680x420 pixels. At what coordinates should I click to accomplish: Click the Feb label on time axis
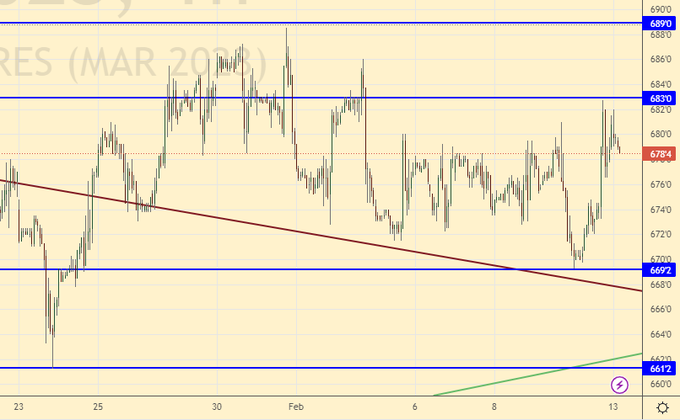[294, 407]
